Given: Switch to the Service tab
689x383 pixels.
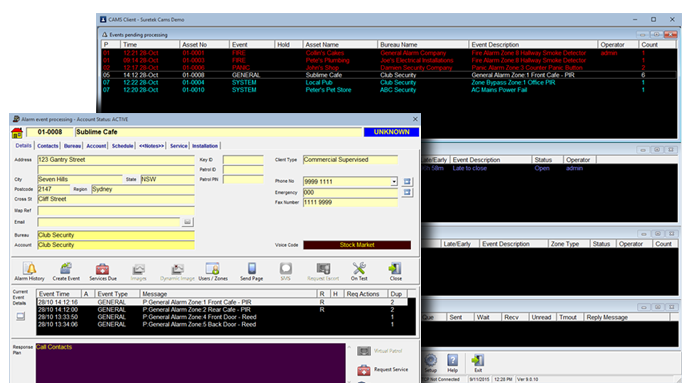Looking at the screenshot, I should [x=178, y=146].
